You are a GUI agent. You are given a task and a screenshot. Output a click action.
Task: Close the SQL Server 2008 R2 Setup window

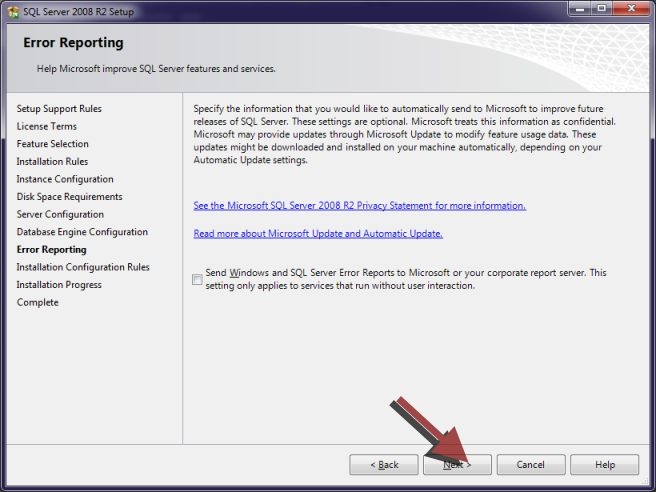coord(631,8)
